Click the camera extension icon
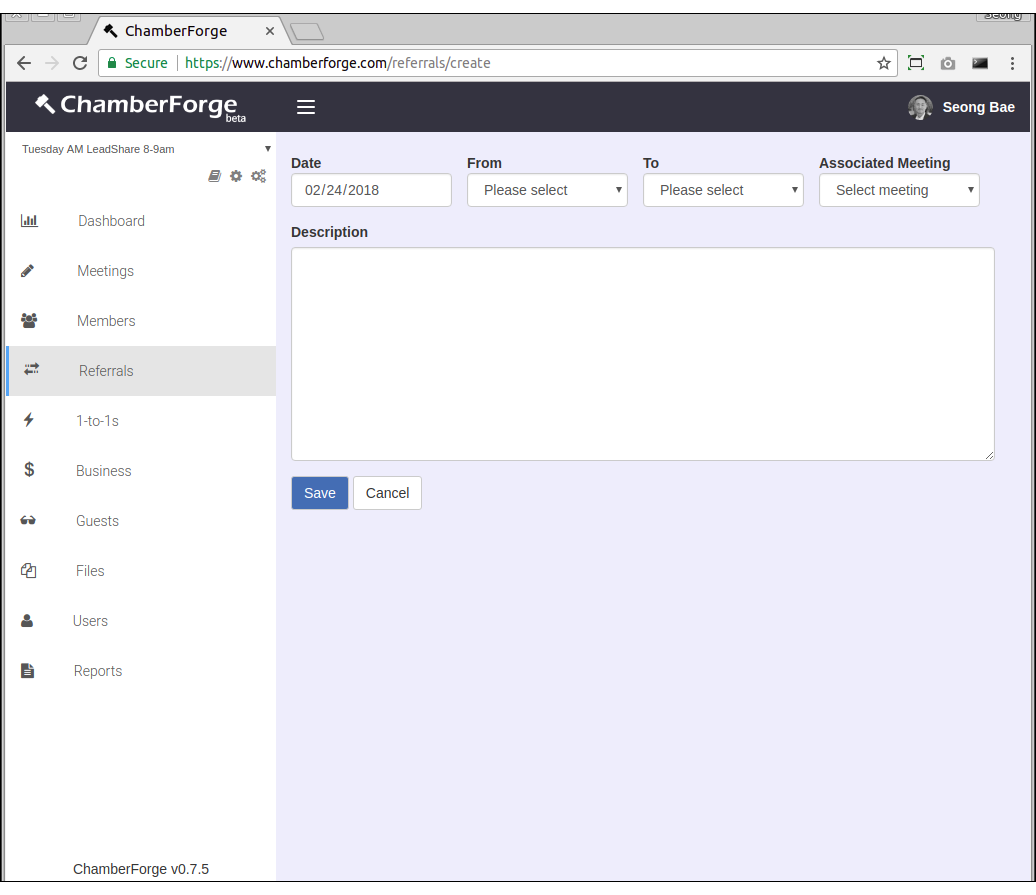The height and width of the screenshot is (895, 1036). (x=947, y=63)
